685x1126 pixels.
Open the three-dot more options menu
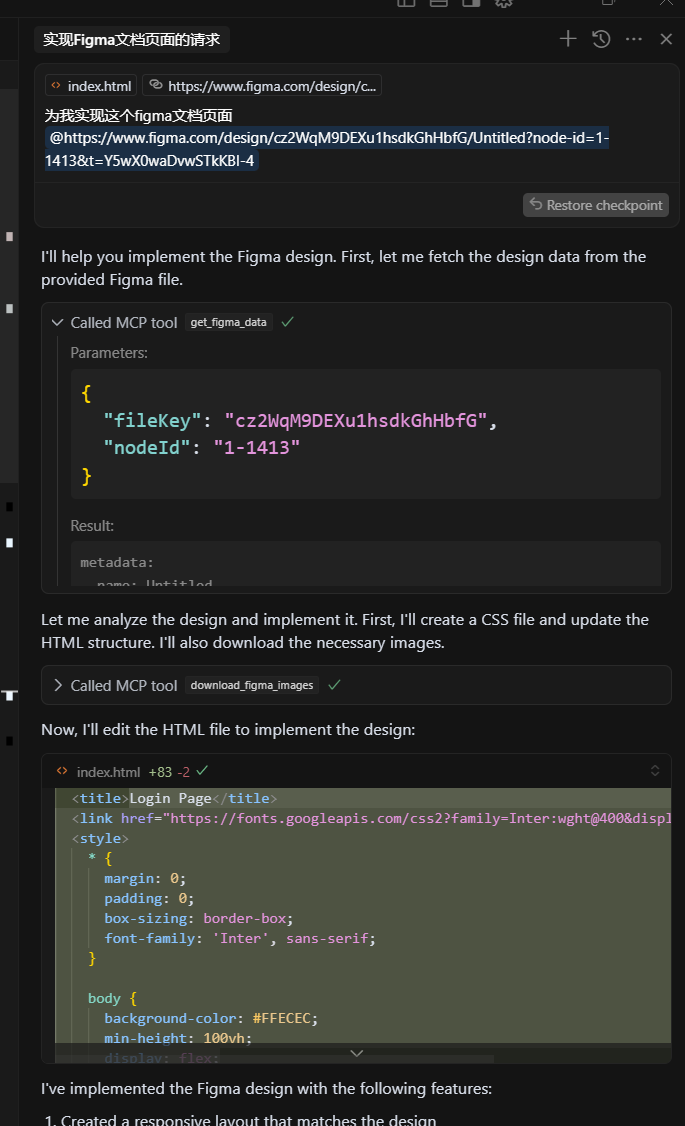point(633,39)
